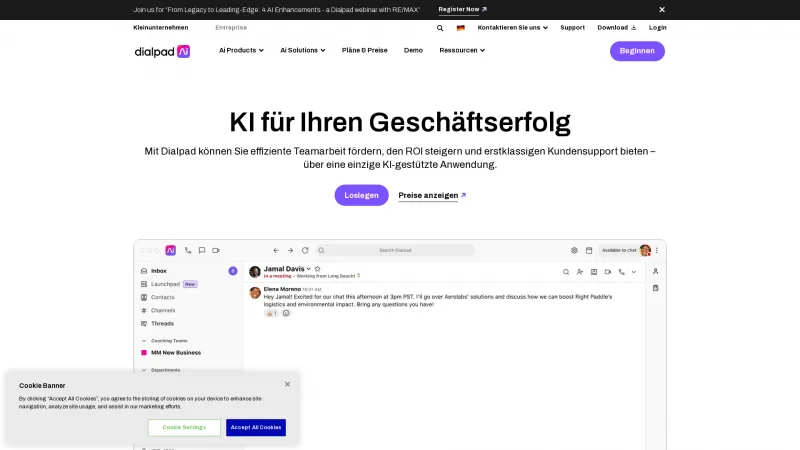The width and height of the screenshot is (800, 450).
Task: Click the refresh icon in app mockup
Action: [x=305, y=251]
